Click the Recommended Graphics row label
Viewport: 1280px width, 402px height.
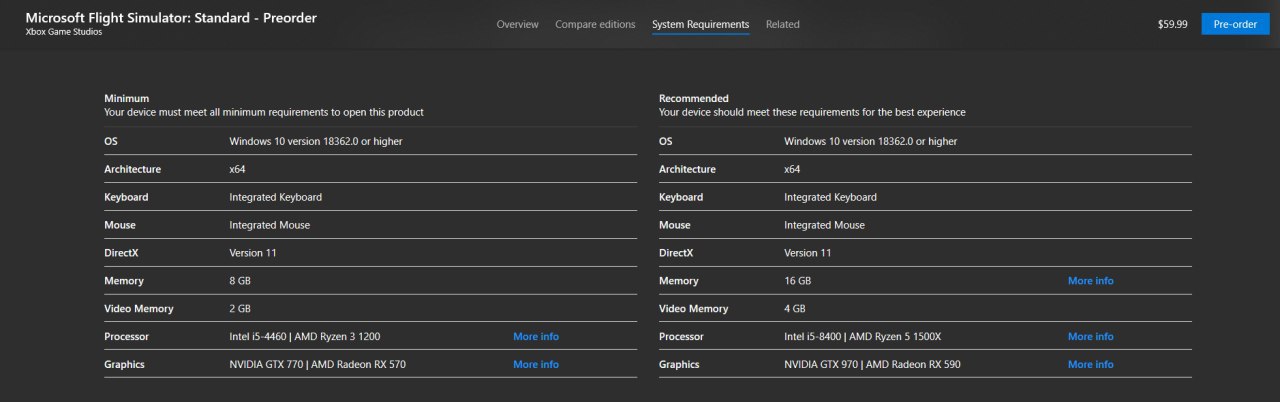click(679, 365)
